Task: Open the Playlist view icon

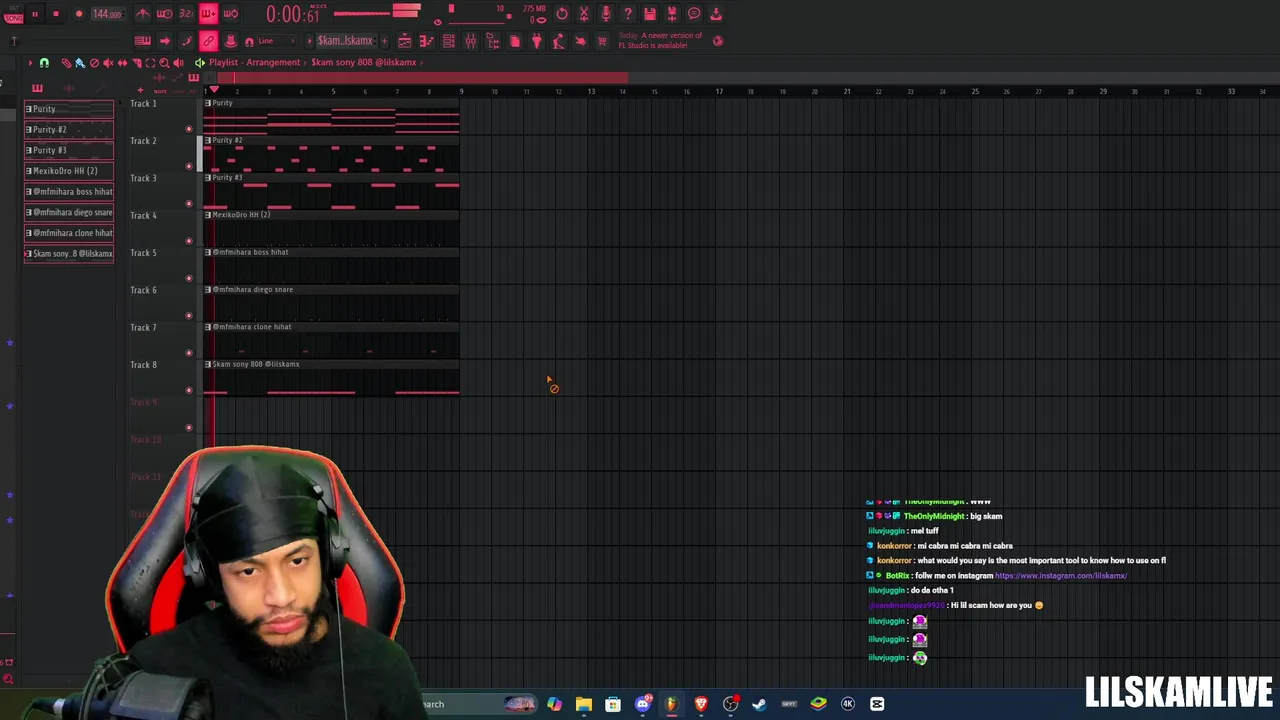Action: [405, 41]
